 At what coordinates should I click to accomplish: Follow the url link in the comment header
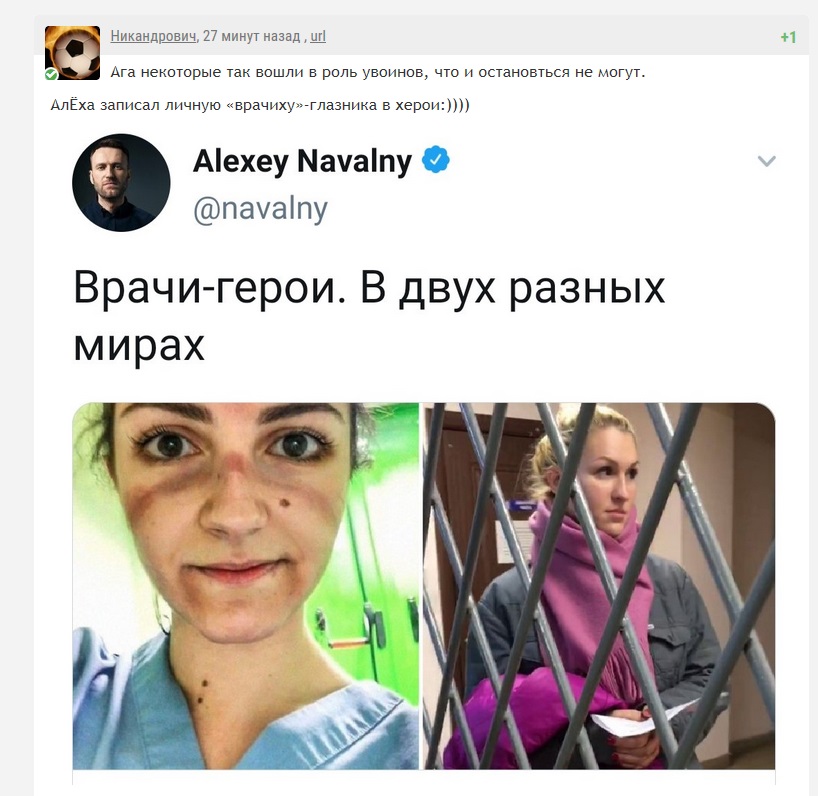point(318,36)
